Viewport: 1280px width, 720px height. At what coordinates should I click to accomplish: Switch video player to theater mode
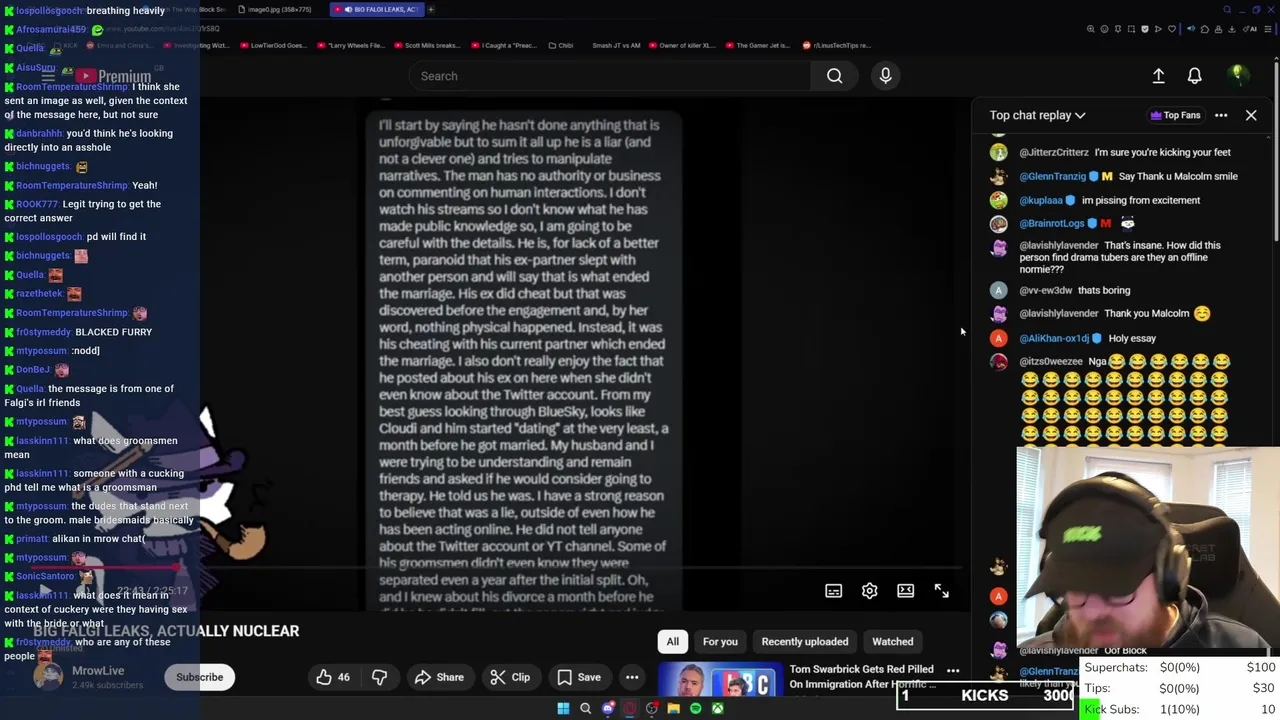(905, 591)
